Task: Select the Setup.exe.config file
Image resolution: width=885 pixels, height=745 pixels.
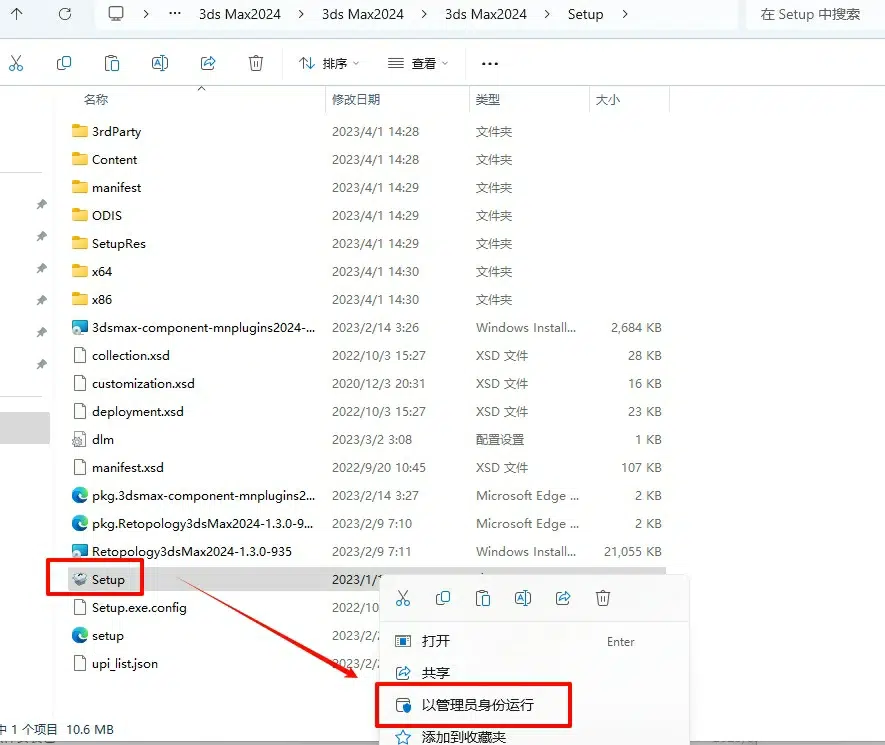Action: (139, 607)
